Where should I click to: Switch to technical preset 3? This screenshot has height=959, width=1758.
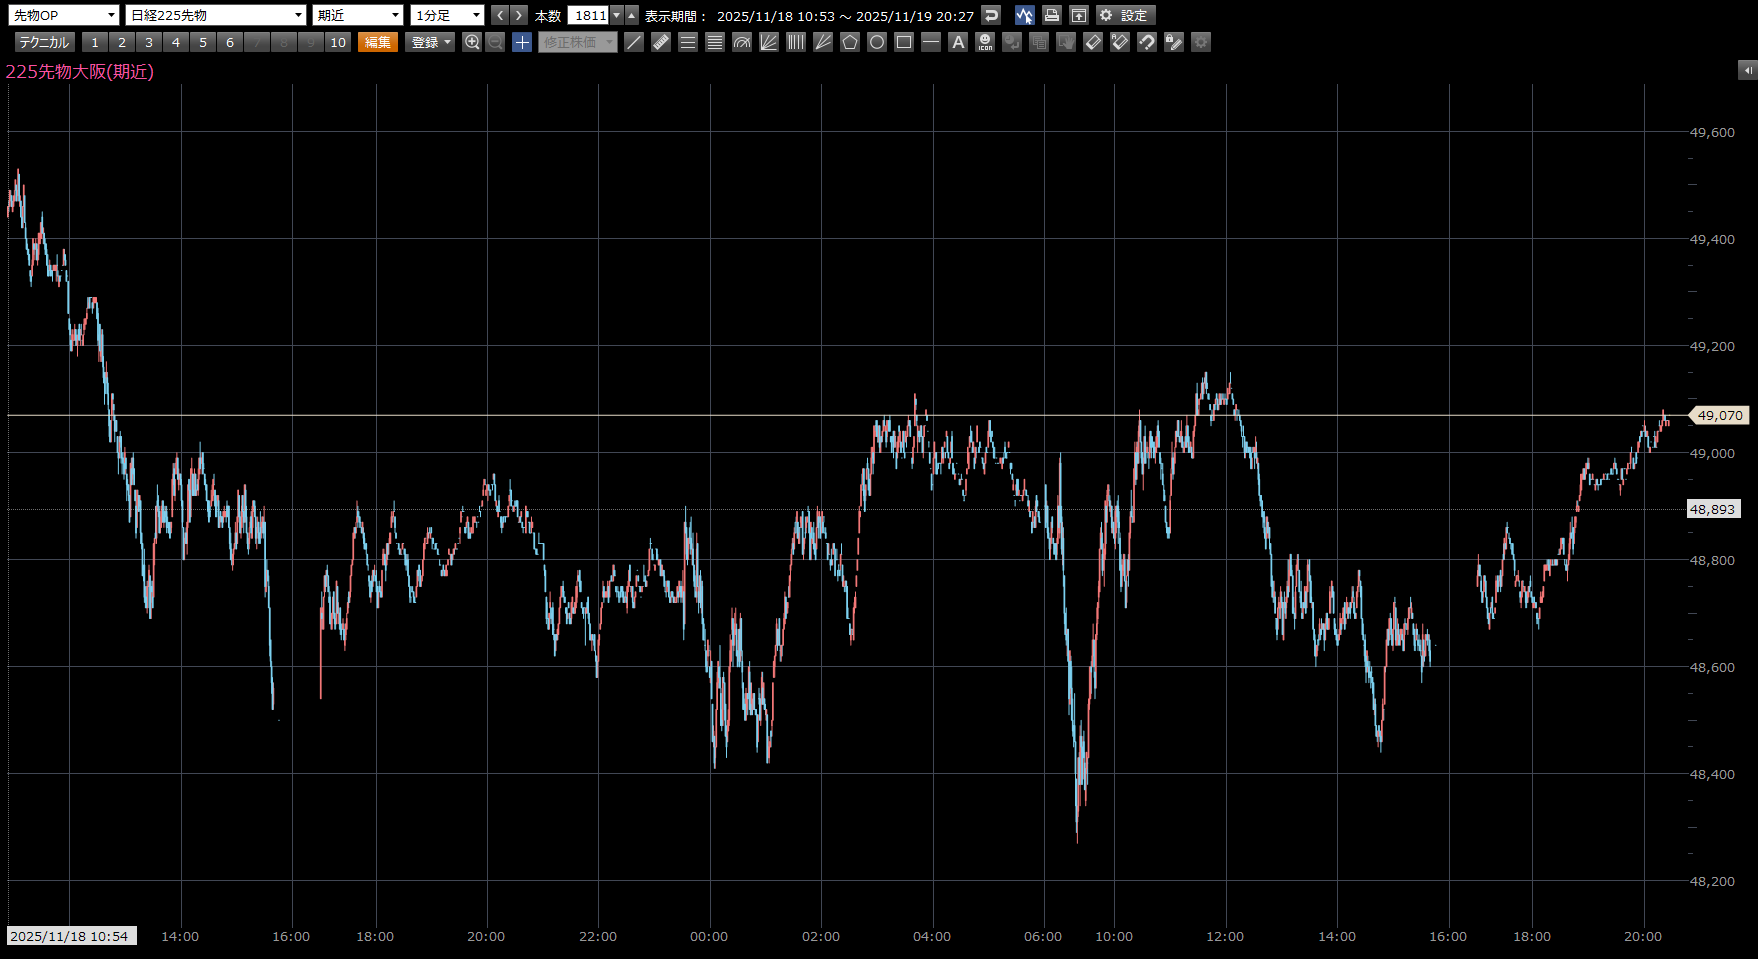(x=149, y=42)
